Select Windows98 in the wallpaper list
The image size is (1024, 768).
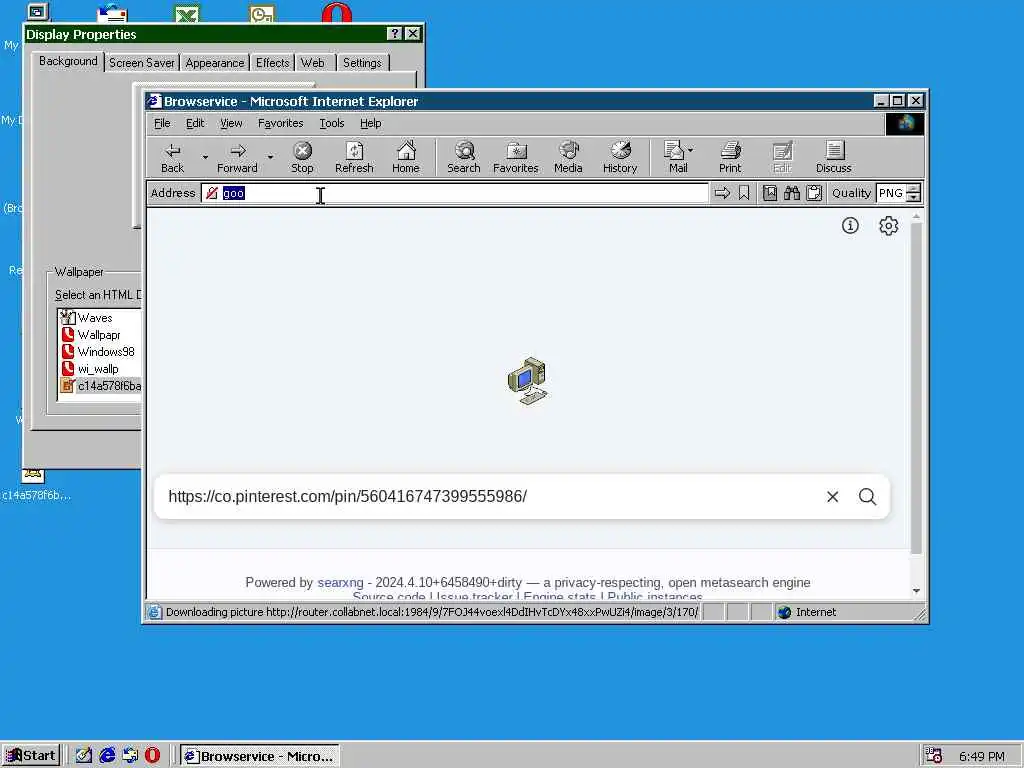pyautogui.click(x=105, y=352)
